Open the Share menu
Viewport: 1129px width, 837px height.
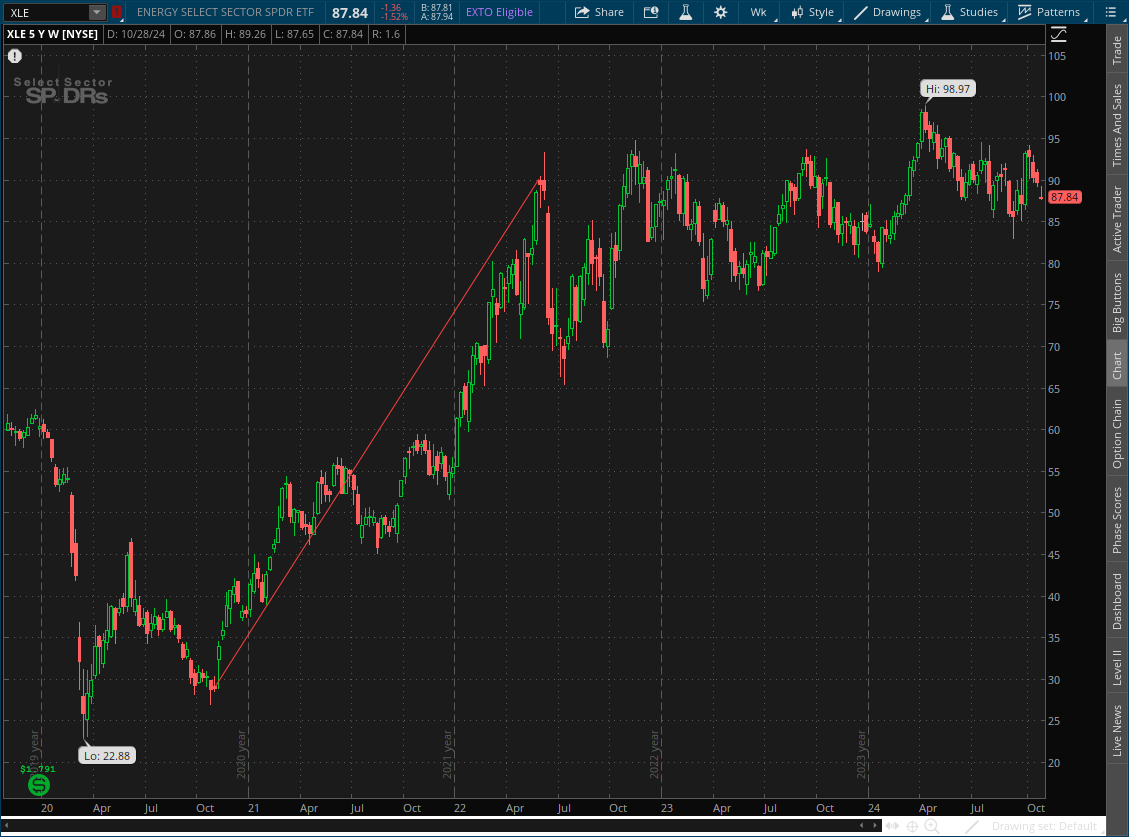point(599,12)
